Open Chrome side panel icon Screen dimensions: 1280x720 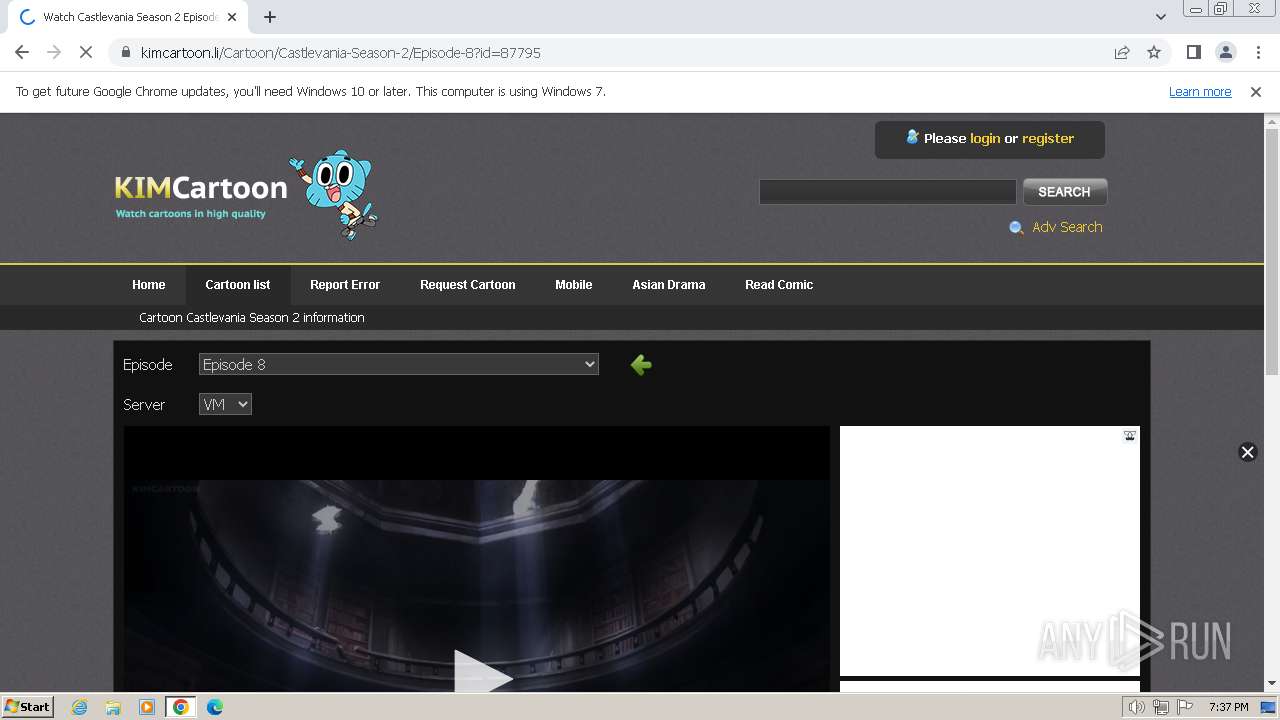(x=1193, y=52)
